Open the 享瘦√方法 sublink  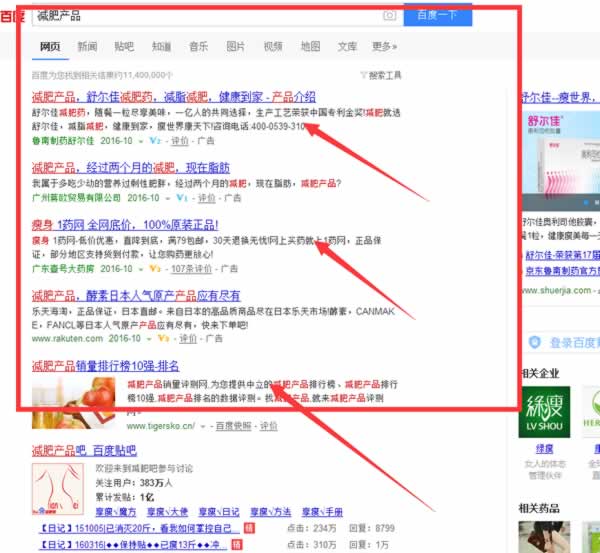(271, 512)
